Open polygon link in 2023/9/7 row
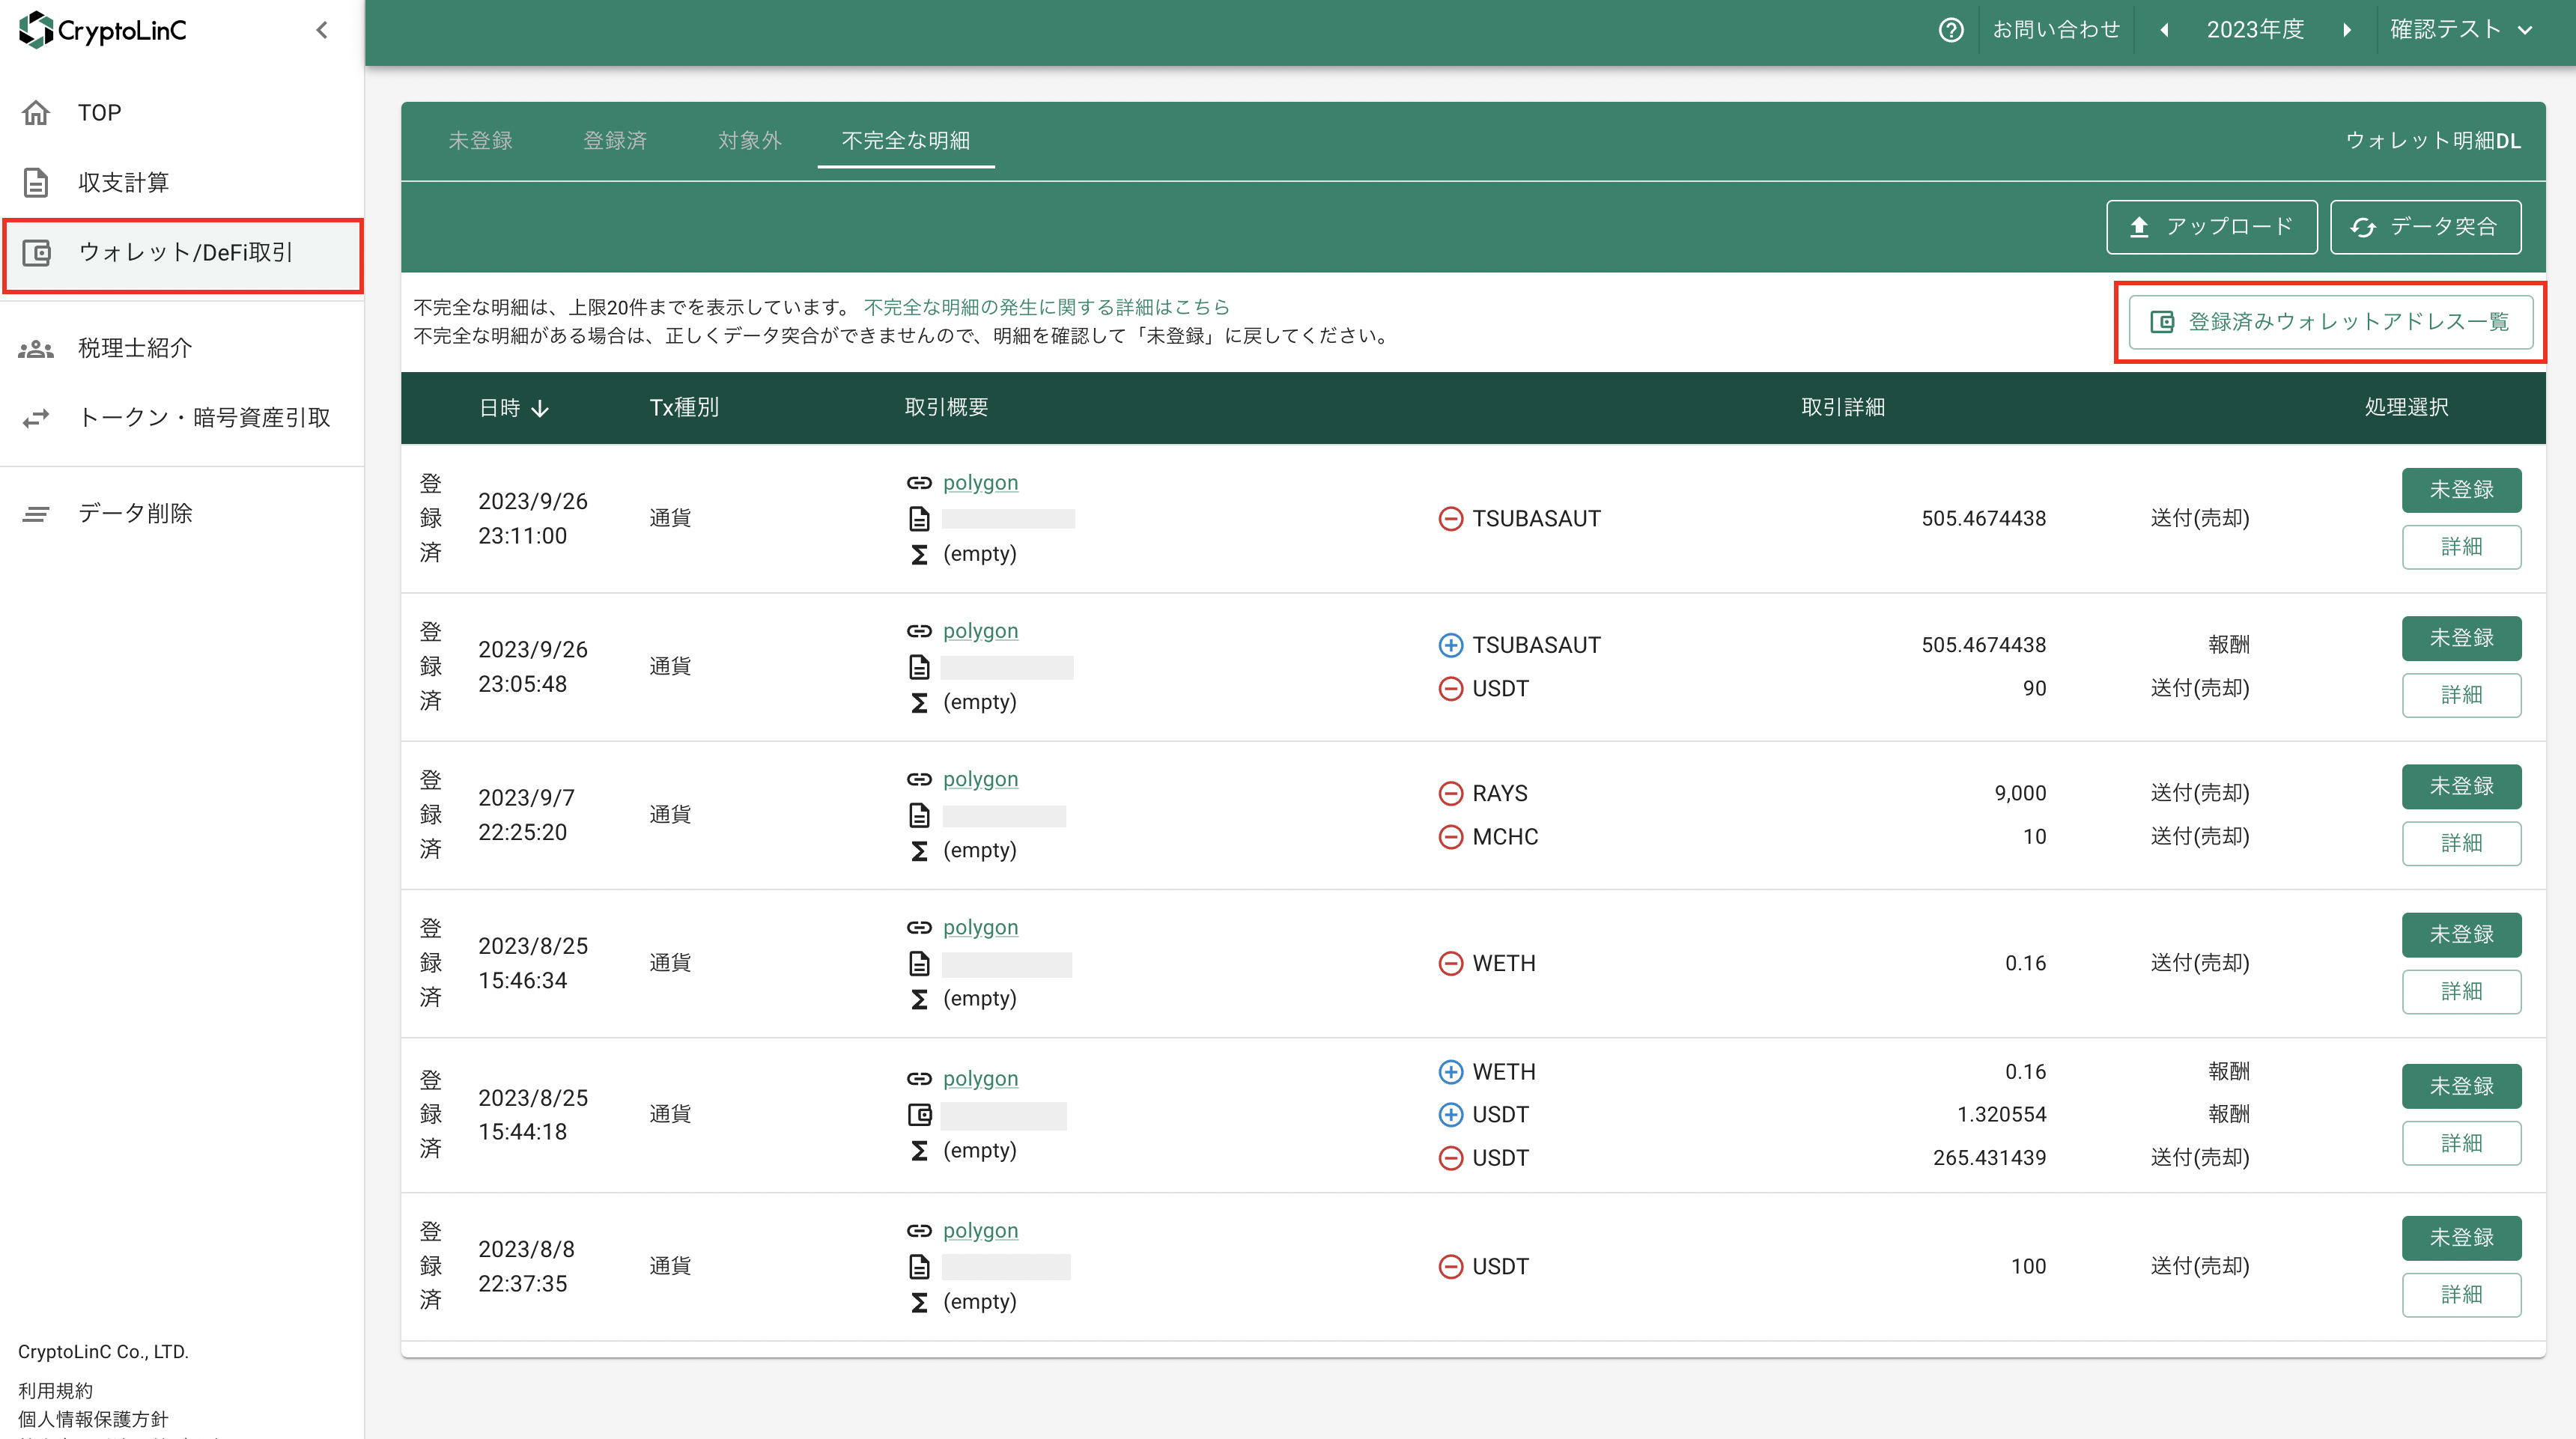Image resolution: width=2576 pixels, height=1439 pixels. (x=980, y=779)
